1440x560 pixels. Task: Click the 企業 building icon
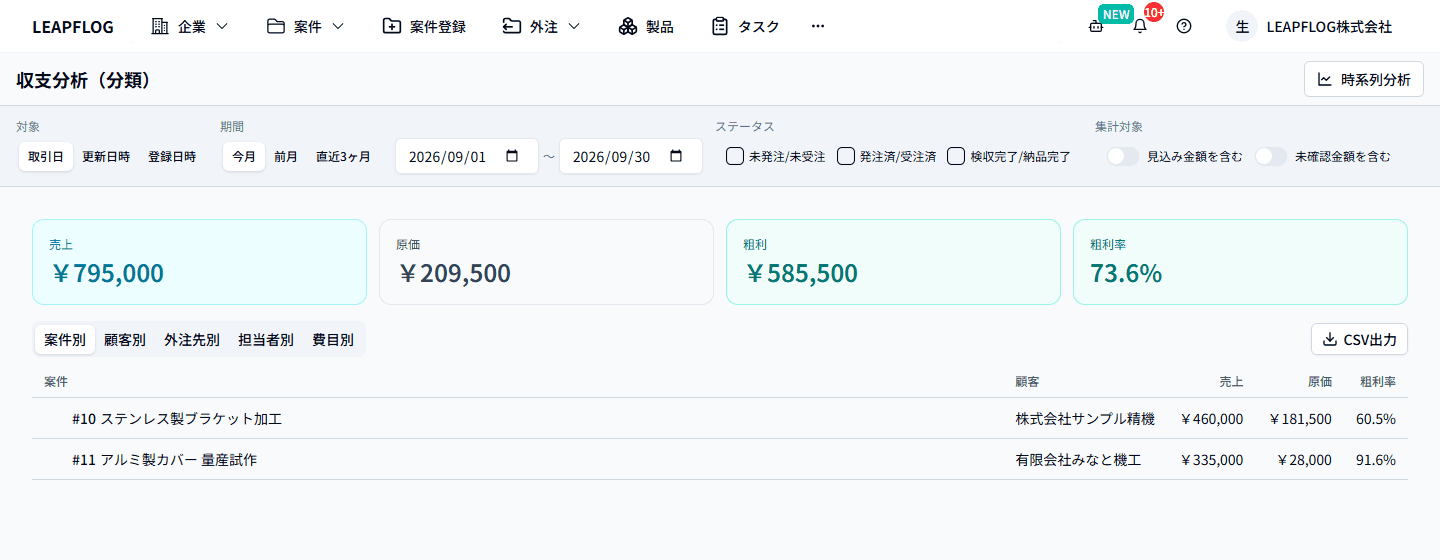point(160,26)
